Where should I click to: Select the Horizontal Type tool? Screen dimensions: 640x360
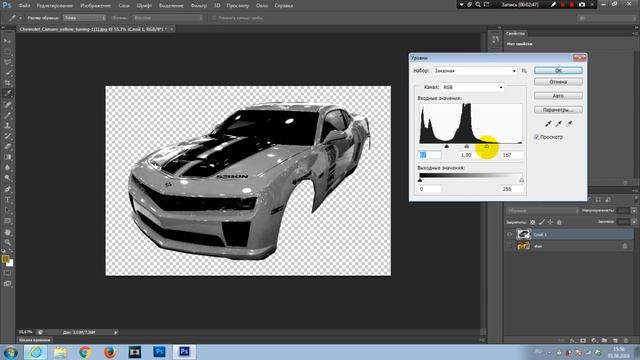7,200
